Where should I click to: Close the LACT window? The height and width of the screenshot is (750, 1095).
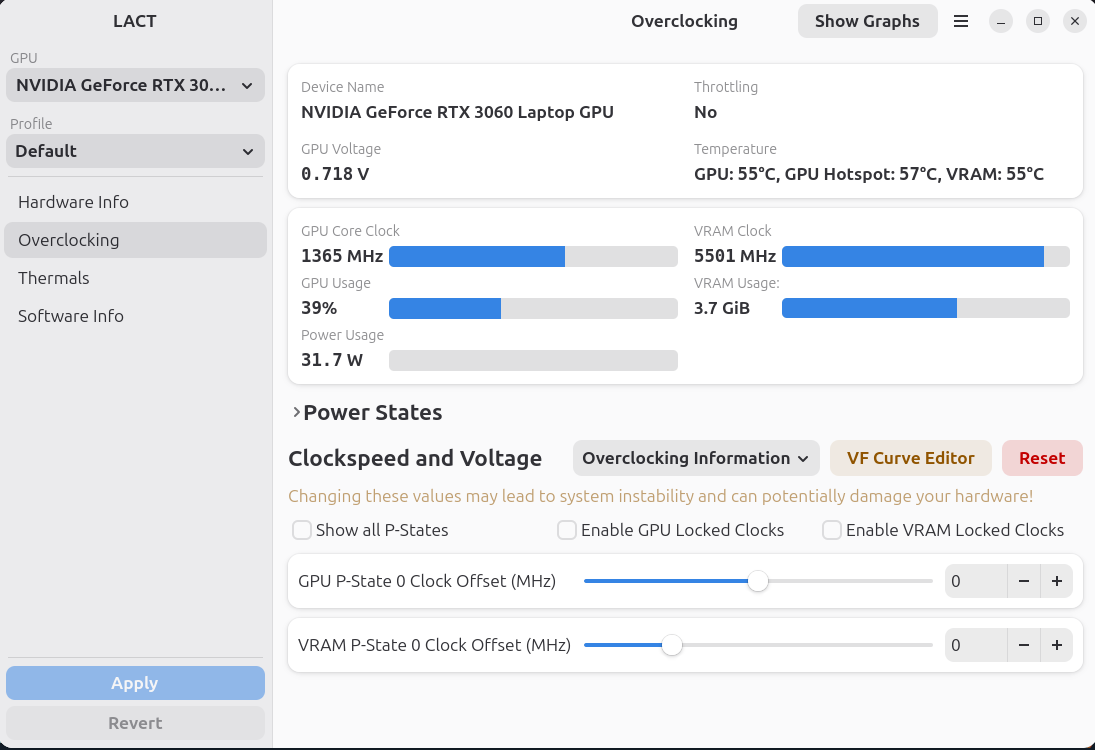click(x=1075, y=22)
